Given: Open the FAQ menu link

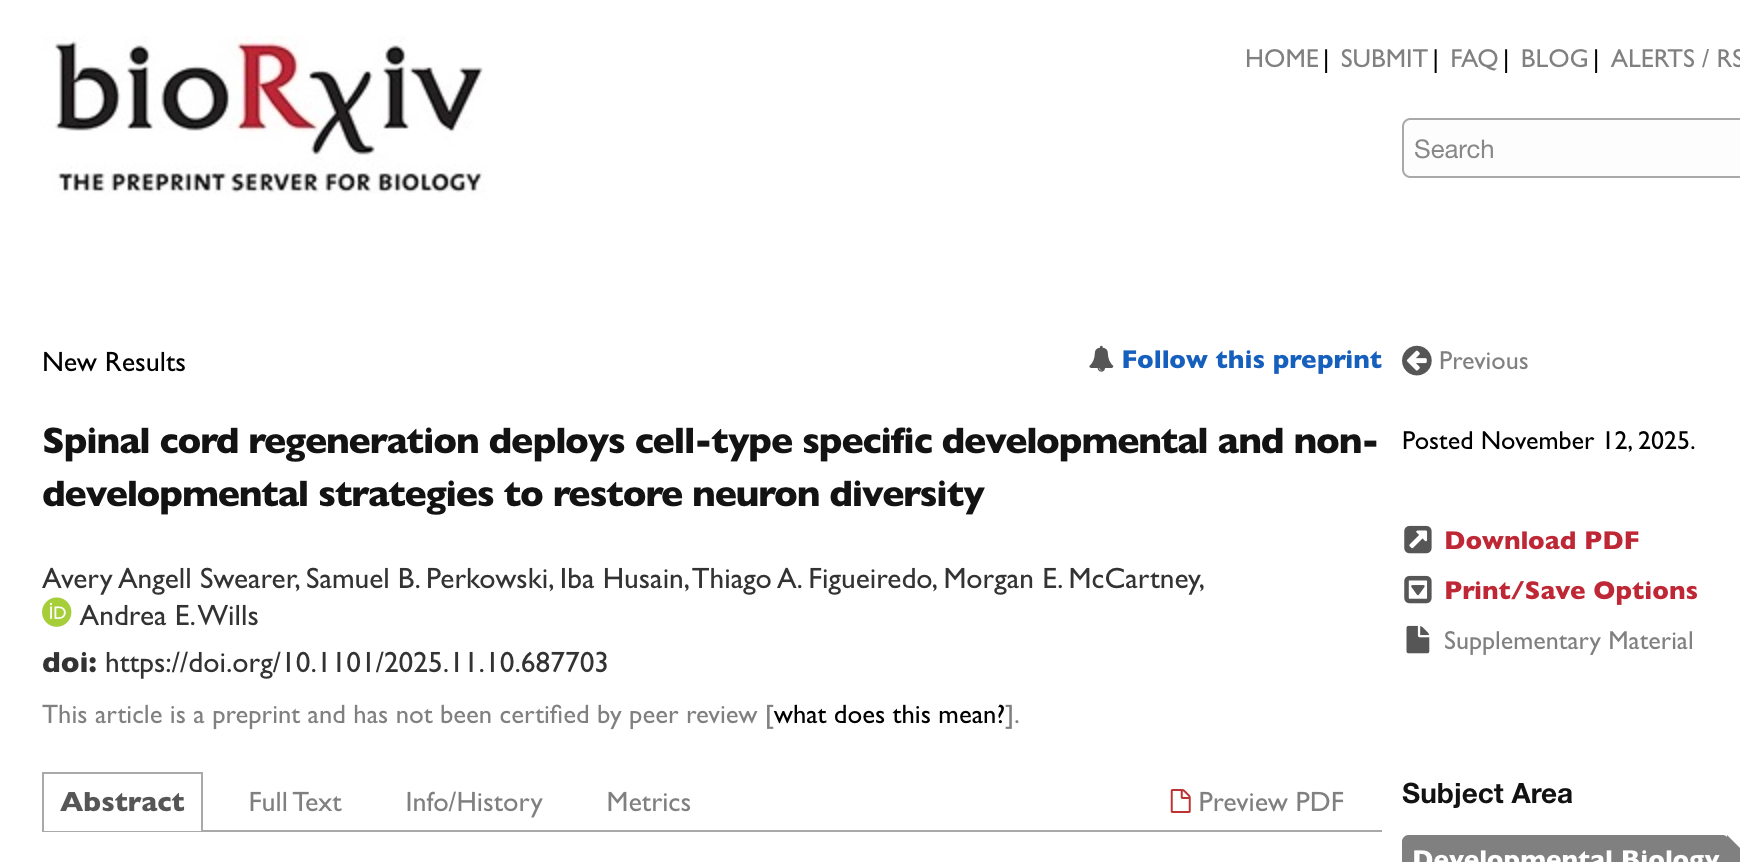Looking at the screenshot, I should (1473, 59).
